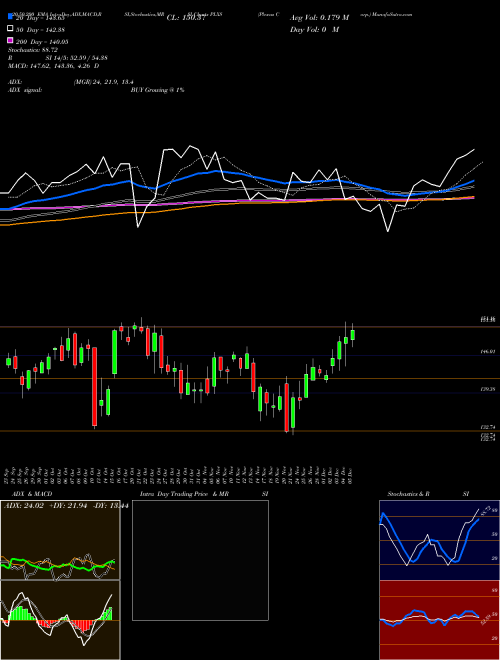Image resolution: width=500 pixels, height=660 pixels.
Task: Click the last green candlestick on chart
Action: pyautogui.click(x=353, y=335)
